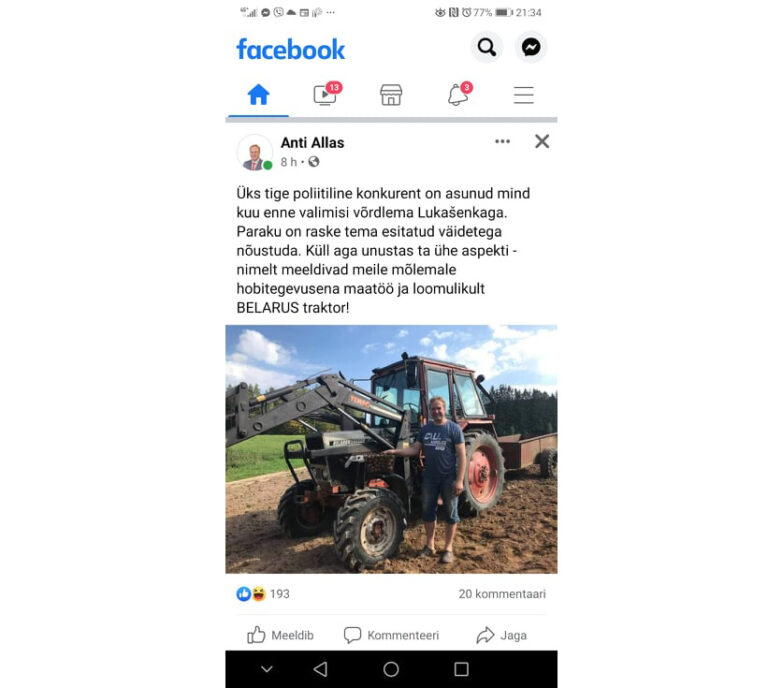This screenshot has height=688, width=768.
Task: Open post options three-dots menu
Action: (x=503, y=142)
